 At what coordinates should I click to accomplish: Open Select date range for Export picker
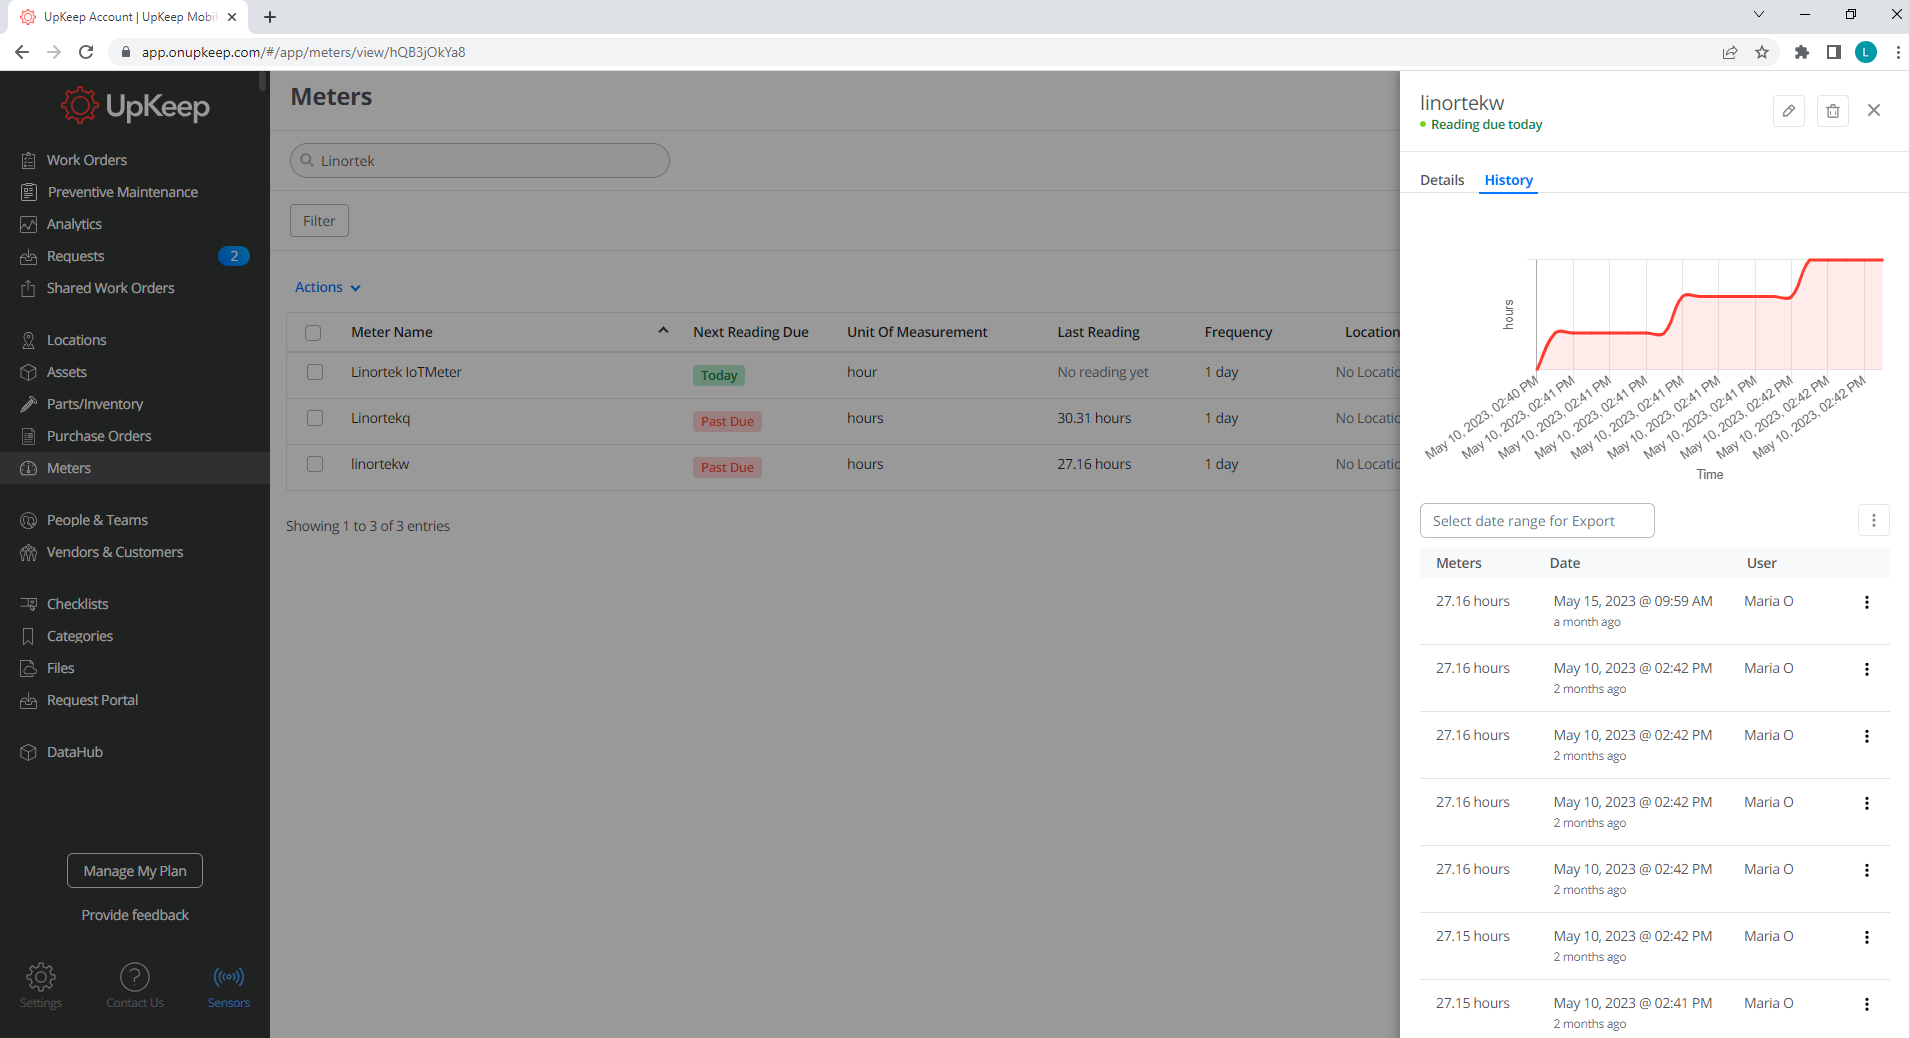[x=1537, y=521]
